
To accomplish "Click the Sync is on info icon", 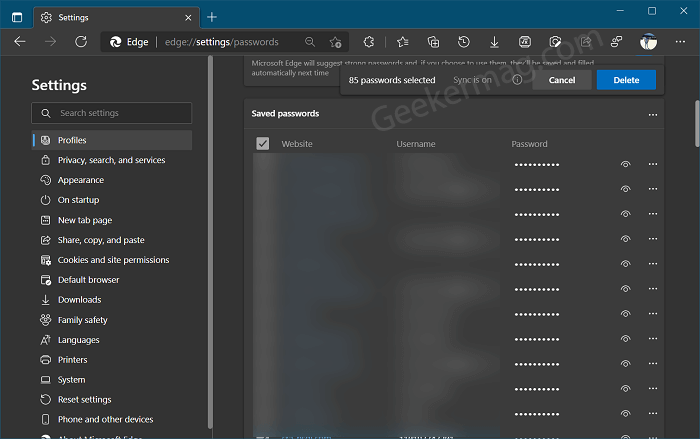I will [x=517, y=80].
